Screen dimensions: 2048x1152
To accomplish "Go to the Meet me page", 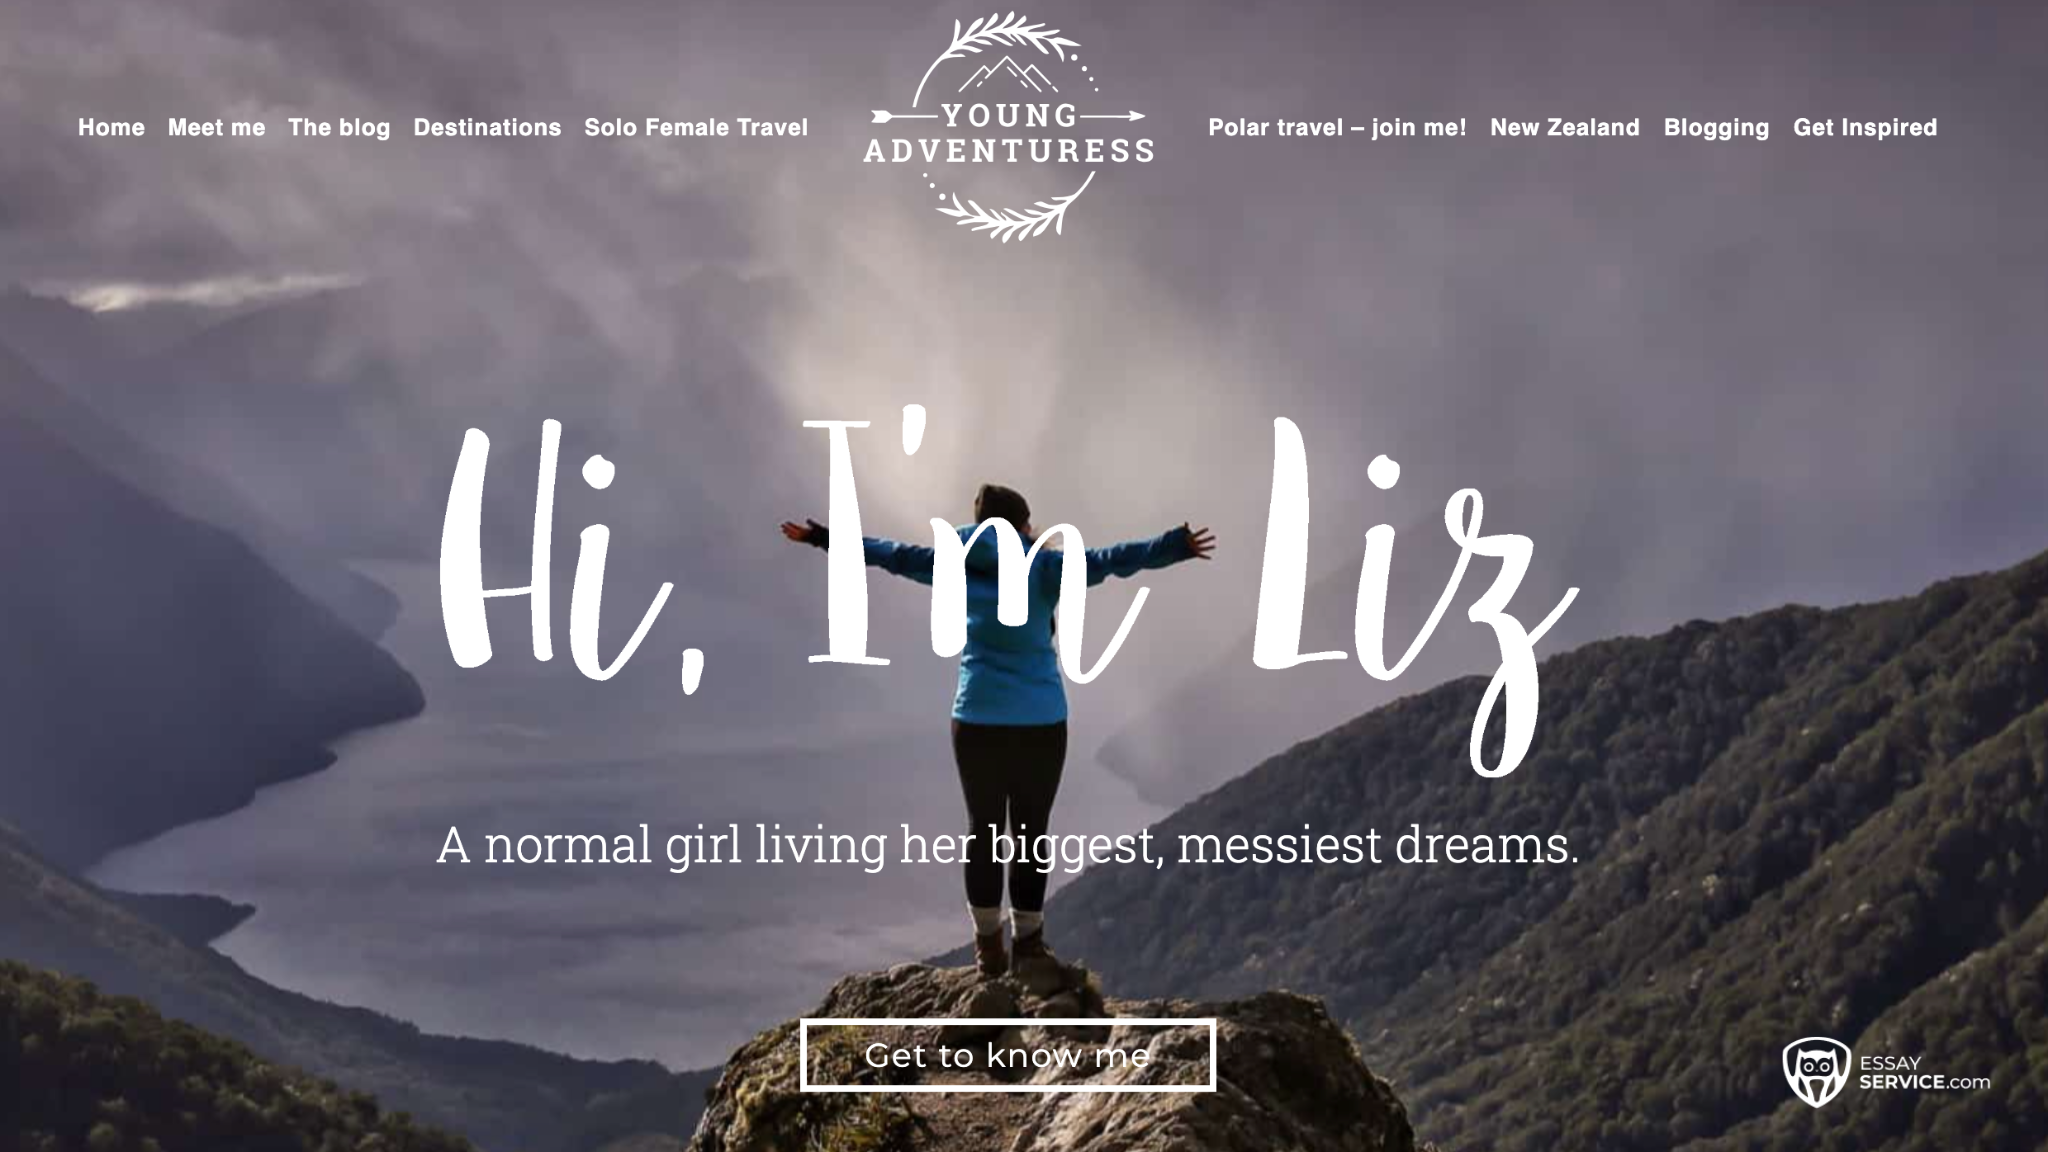I will pyautogui.click(x=216, y=127).
